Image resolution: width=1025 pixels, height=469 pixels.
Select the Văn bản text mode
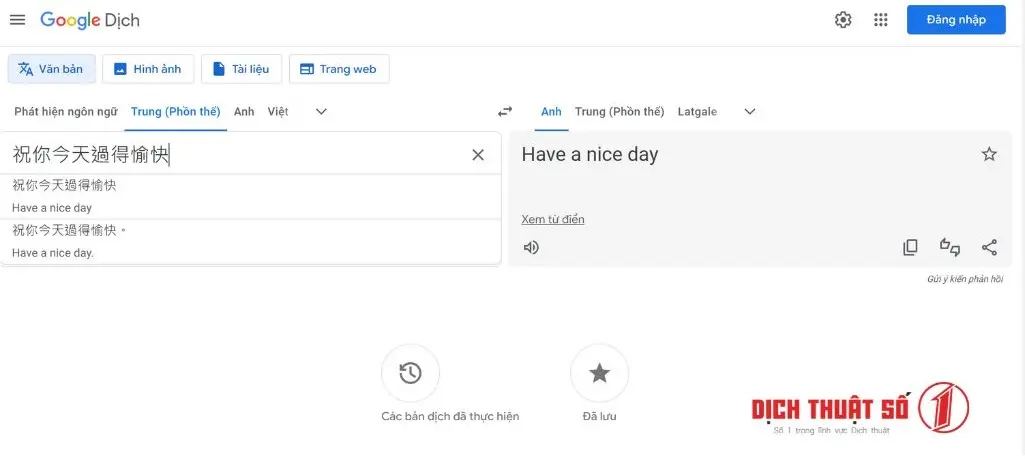52,69
